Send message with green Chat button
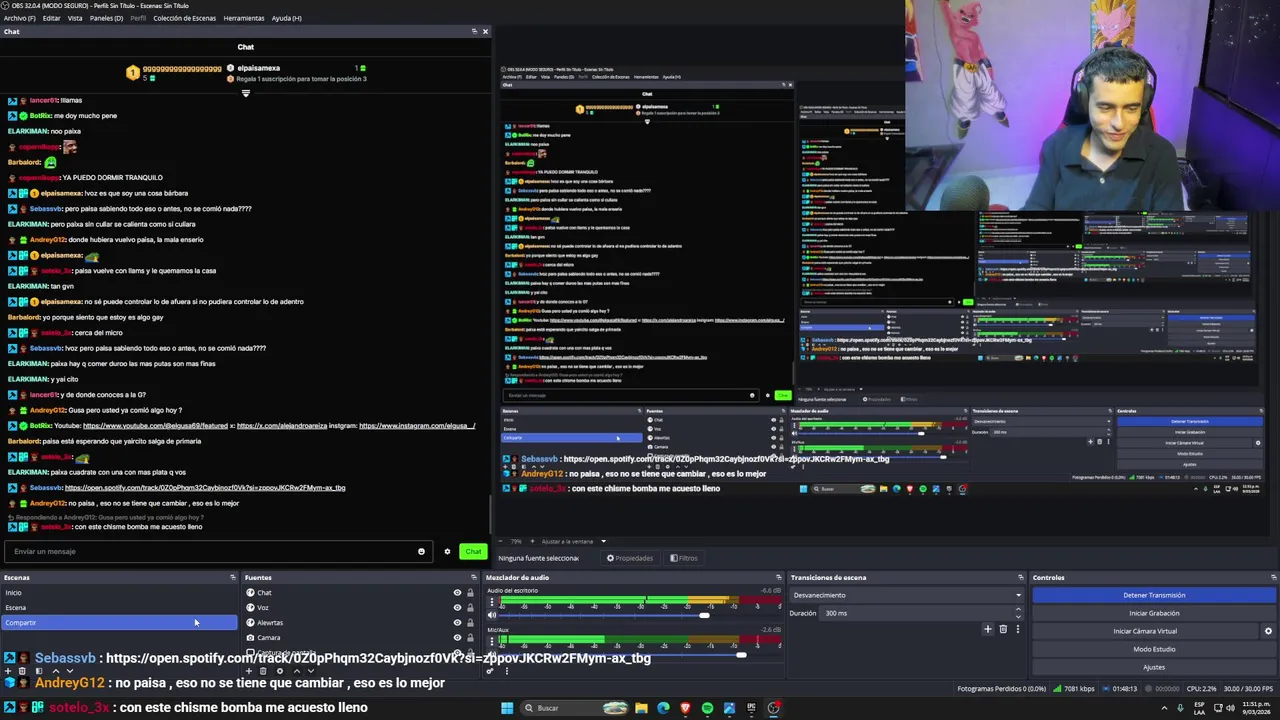The height and width of the screenshot is (720, 1280). pyautogui.click(x=473, y=551)
